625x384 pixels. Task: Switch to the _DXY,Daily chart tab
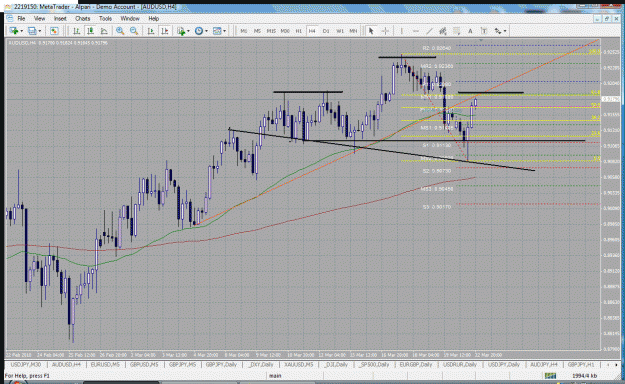click(260, 364)
